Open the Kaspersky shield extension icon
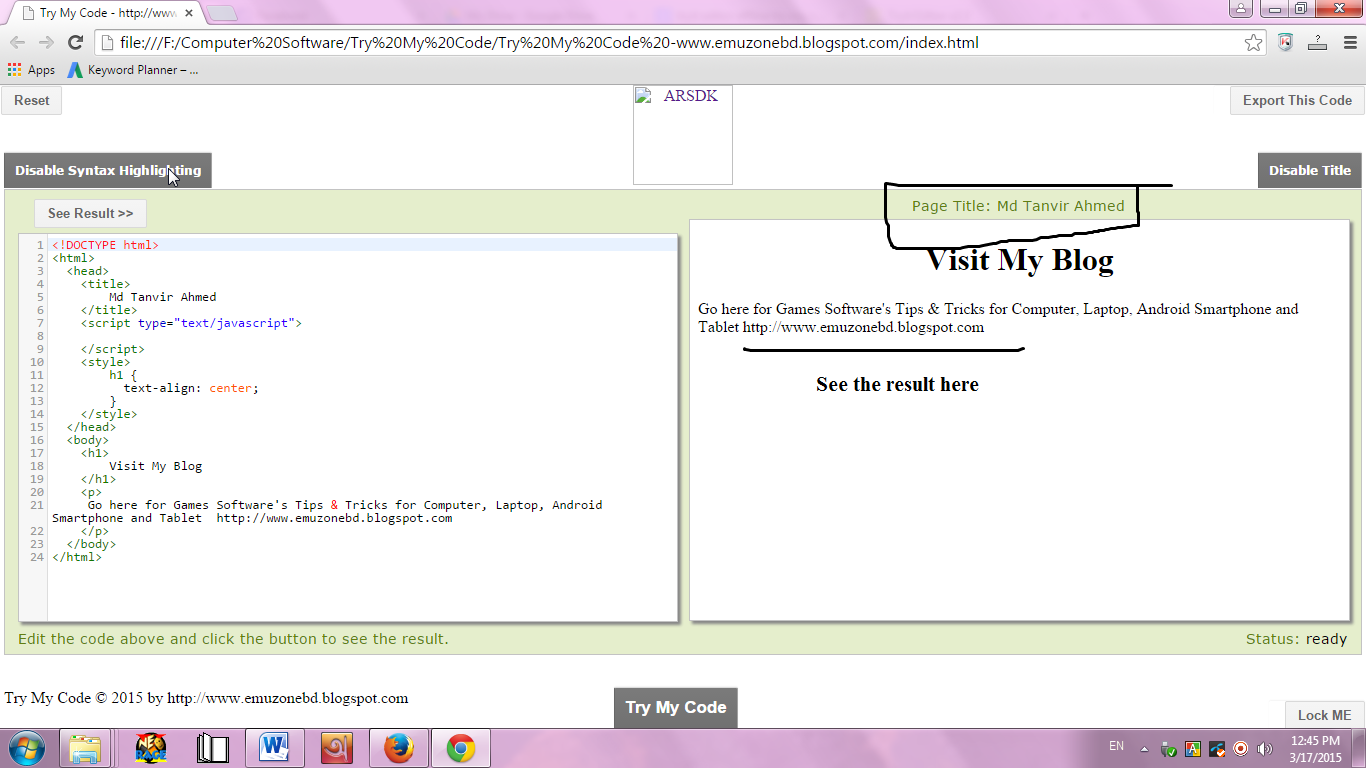Viewport: 1366px width, 768px height. click(1285, 42)
